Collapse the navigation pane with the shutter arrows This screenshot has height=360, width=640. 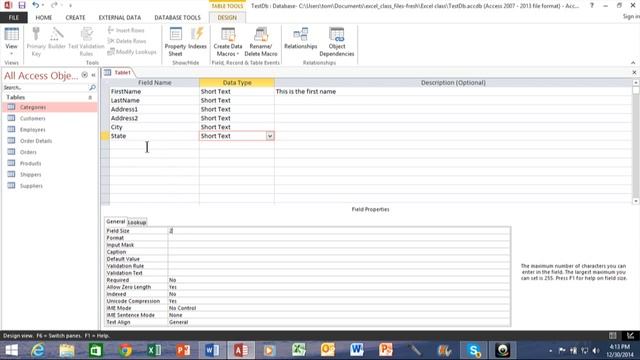tap(93, 75)
